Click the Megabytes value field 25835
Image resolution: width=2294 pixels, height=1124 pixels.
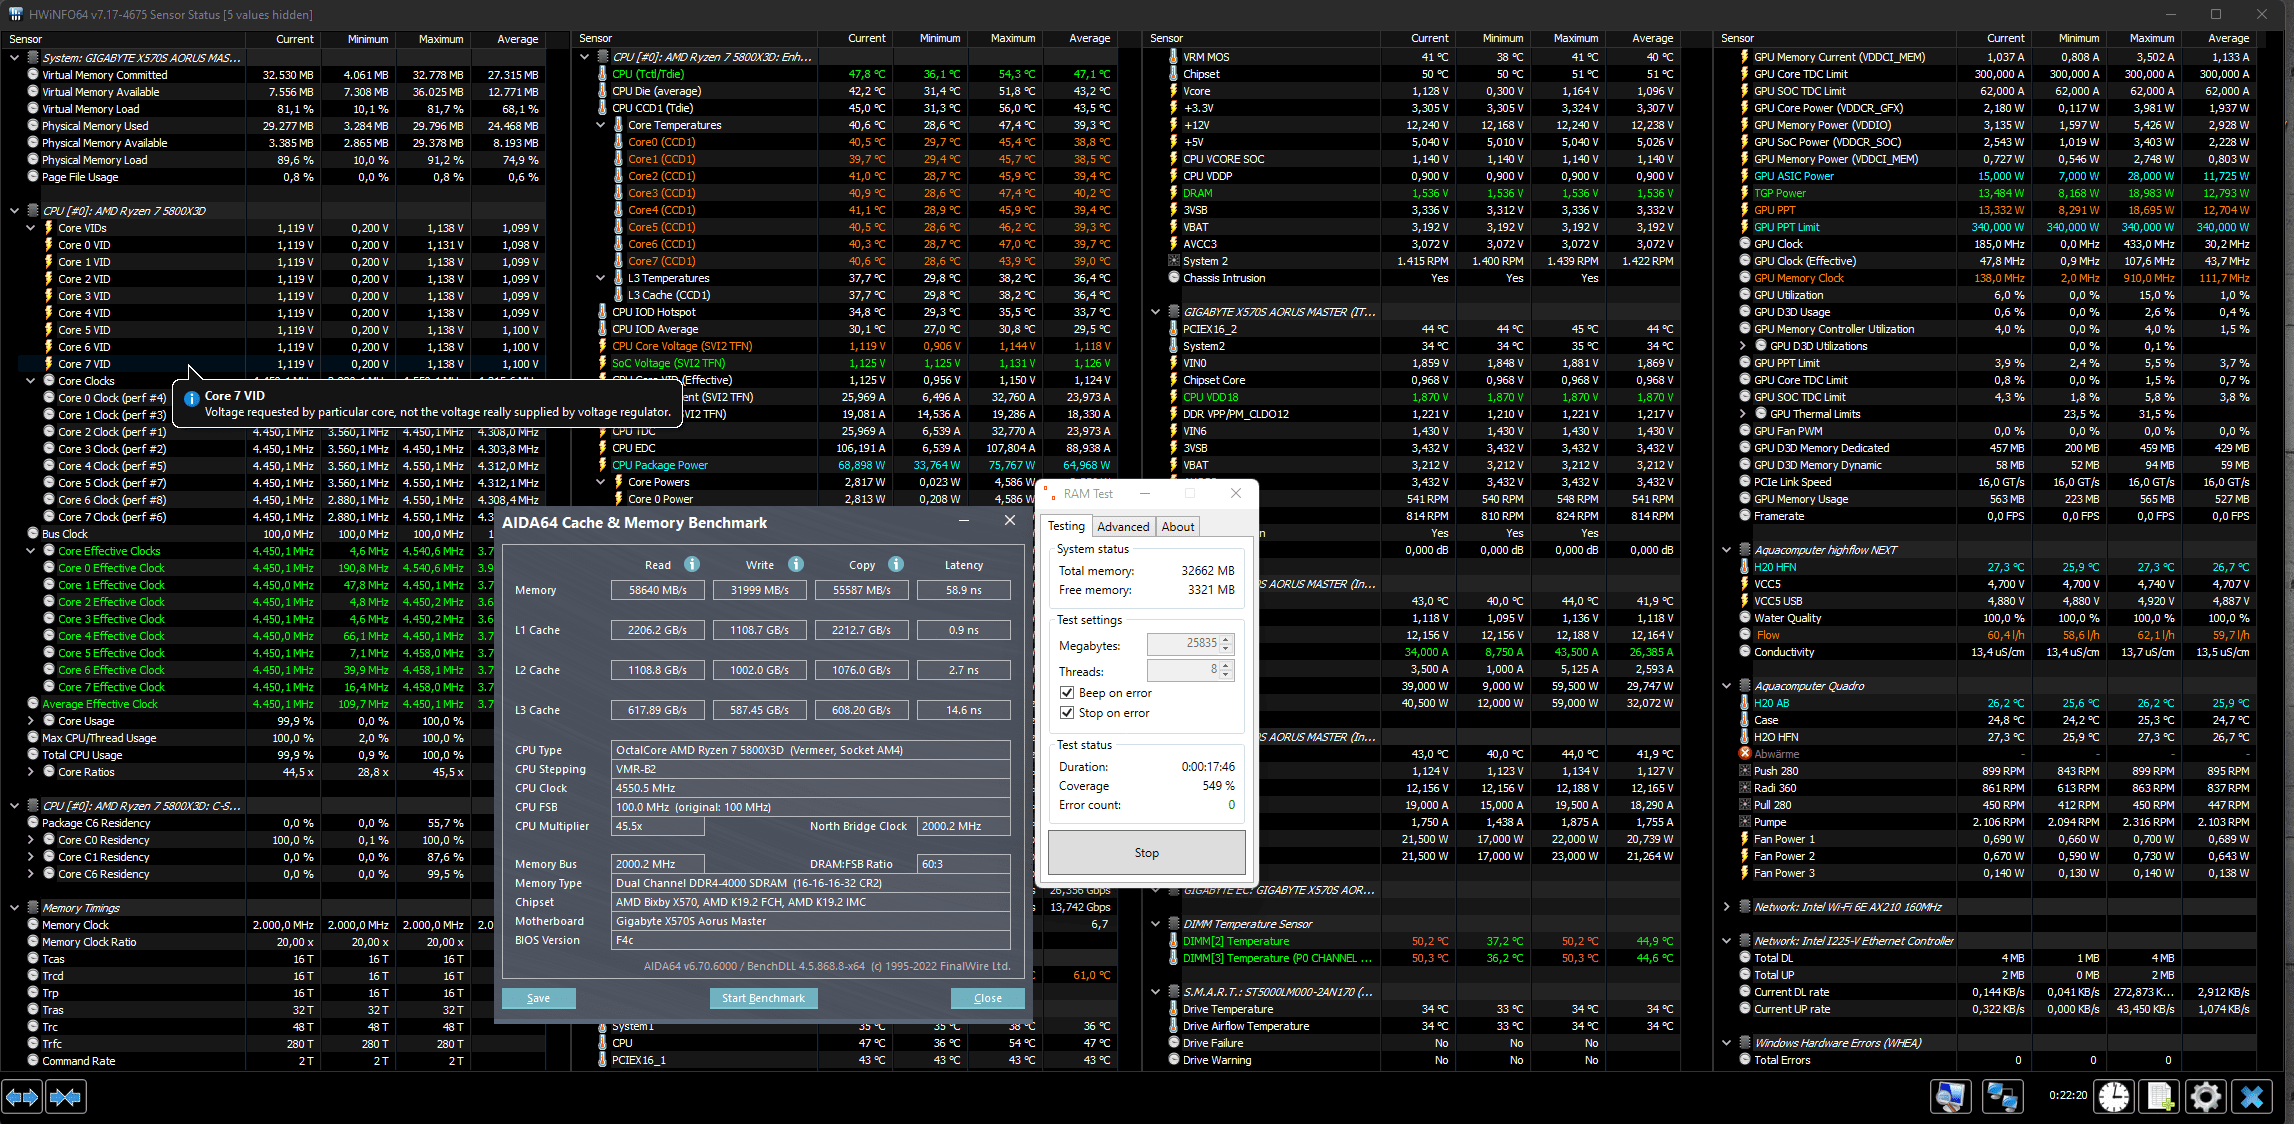pyautogui.click(x=1183, y=644)
